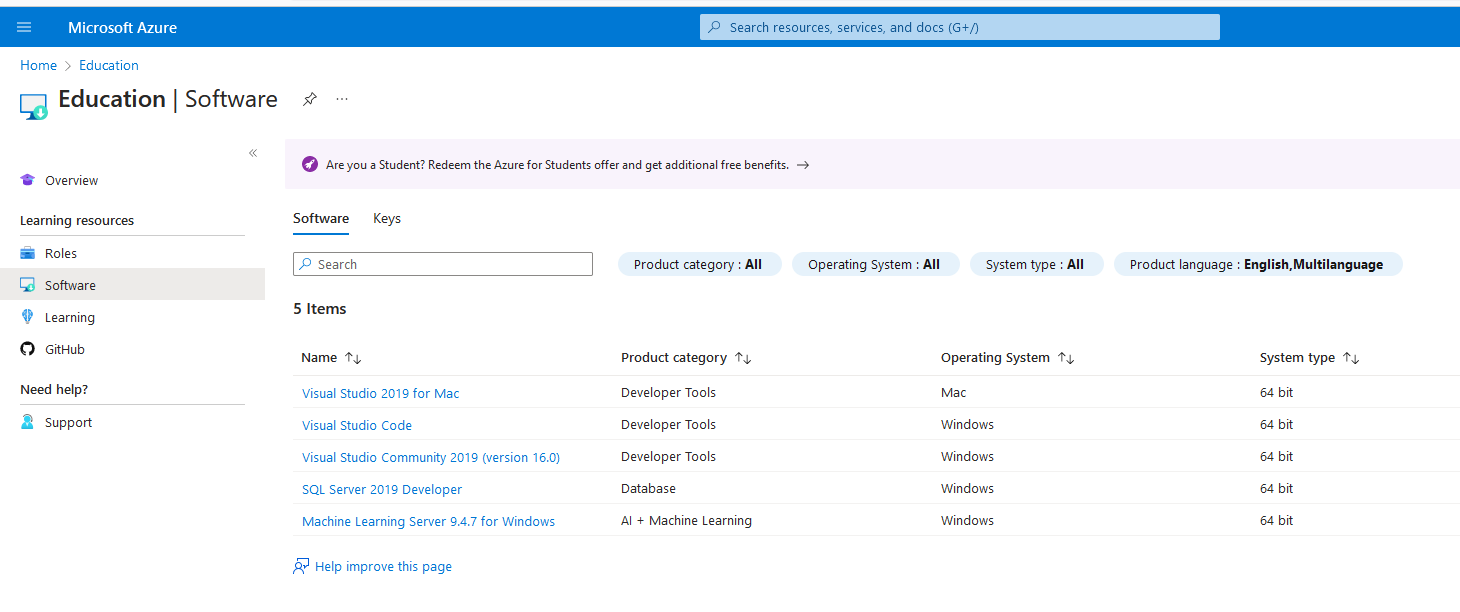Click the Overview graduation cap icon

tap(27, 181)
